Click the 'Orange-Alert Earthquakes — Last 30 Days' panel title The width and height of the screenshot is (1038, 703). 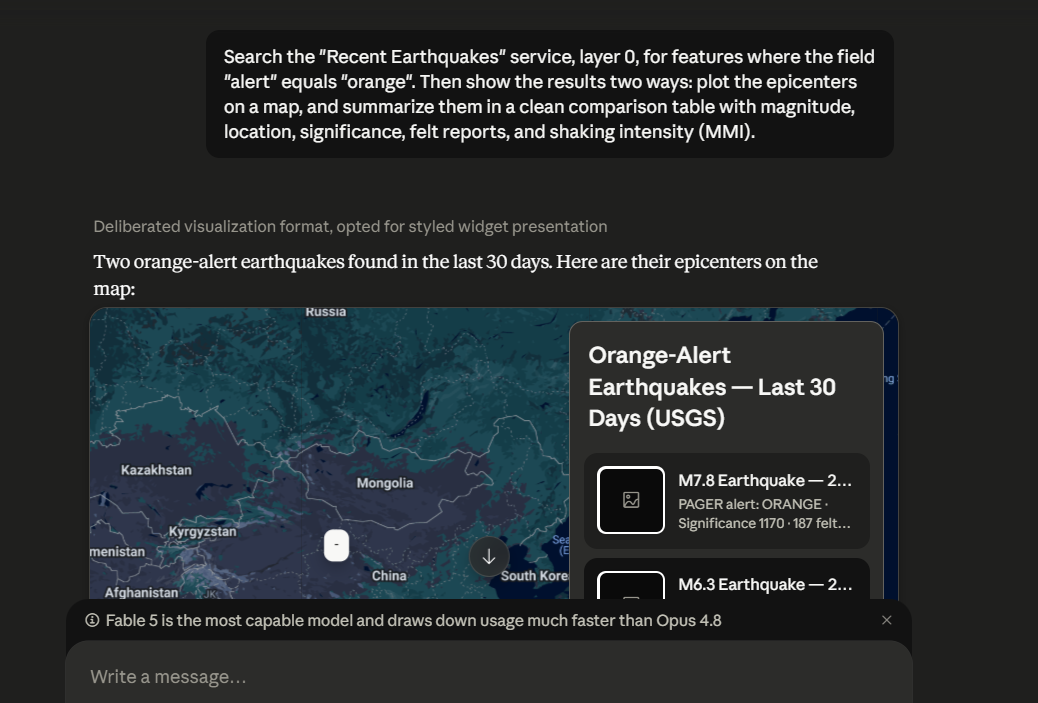click(712, 387)
